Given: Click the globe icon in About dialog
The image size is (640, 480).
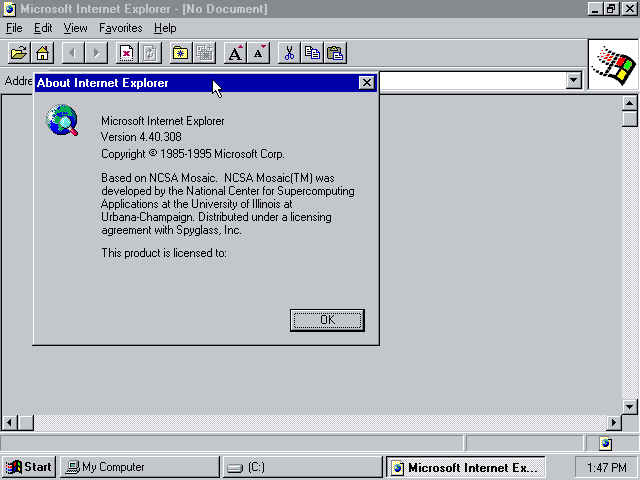Looking at the screenshot, I should [62, 120].
